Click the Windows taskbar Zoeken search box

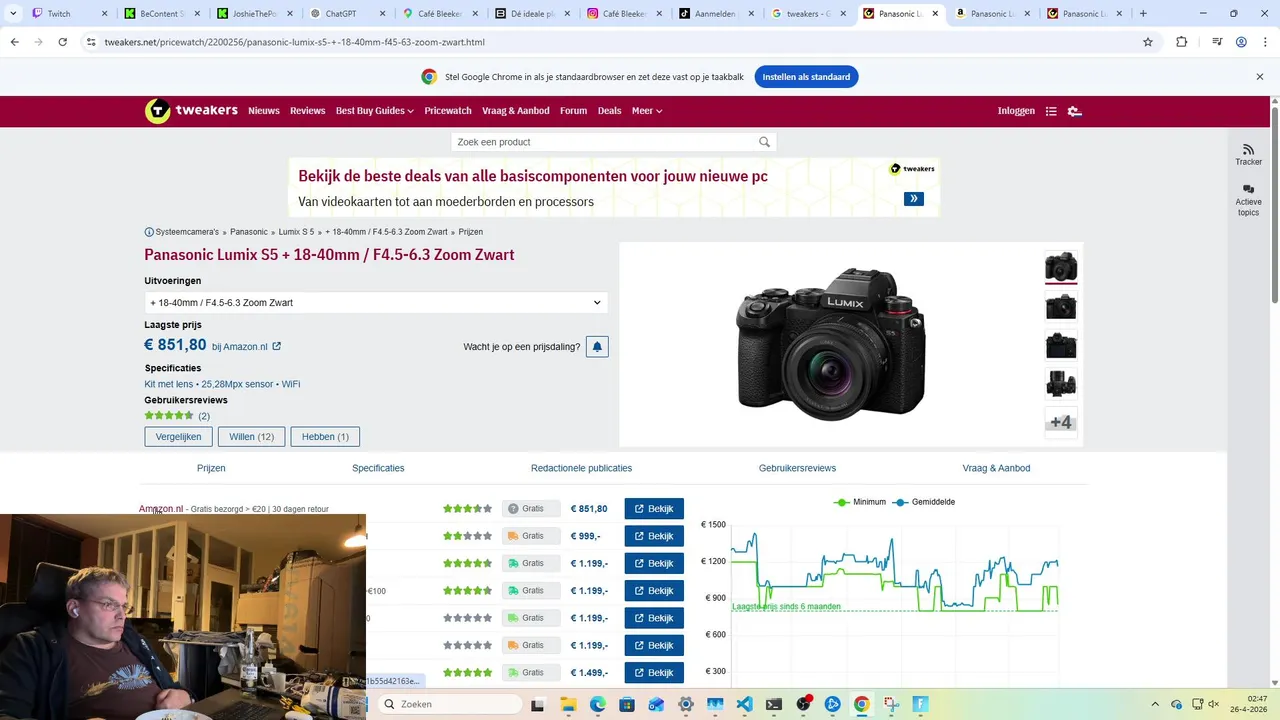(x=450, y=705)
